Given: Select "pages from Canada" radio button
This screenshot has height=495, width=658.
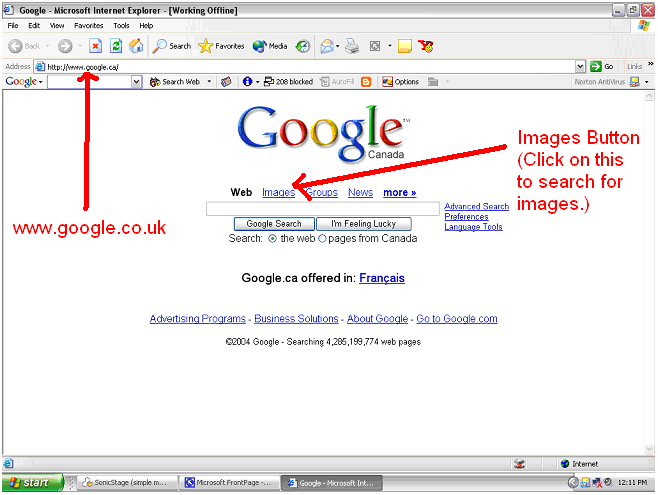Looking at the screenshot, I should click(x=322, y=239).
